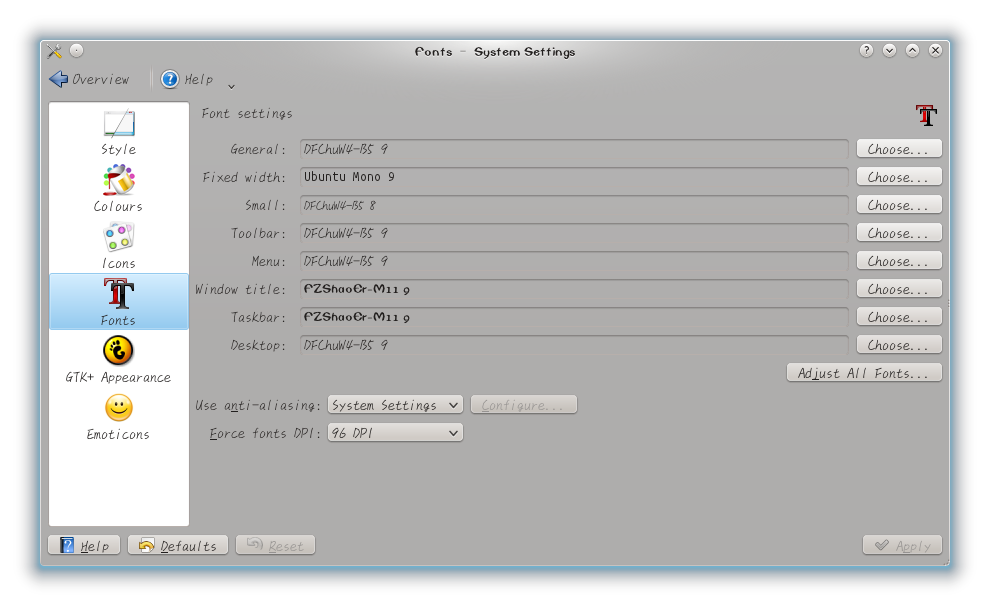Expand the toolbar overflow chevron
This screenshot has width=990, height=606.
[x=231, y=86]
